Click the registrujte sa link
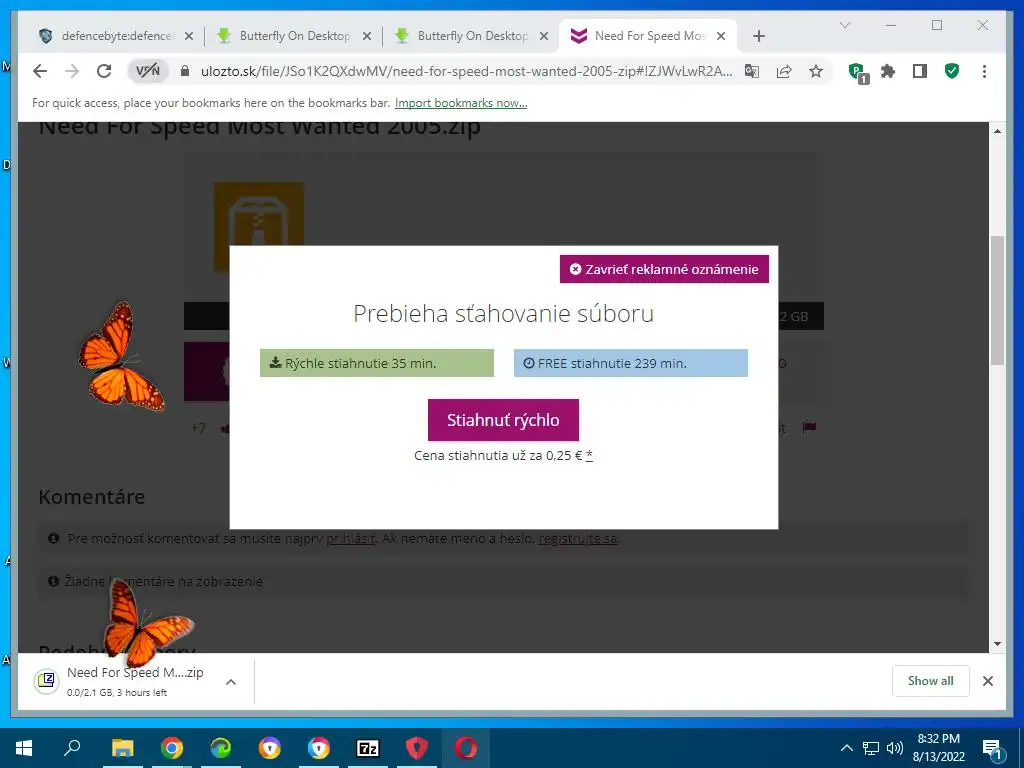Viewport: 1024px width, 768px height. 578,539
